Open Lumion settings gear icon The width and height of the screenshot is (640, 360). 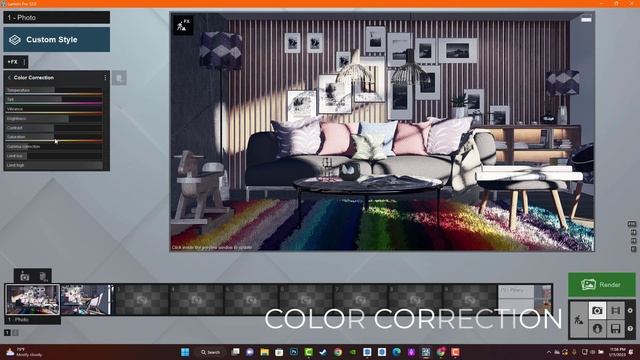630,311
